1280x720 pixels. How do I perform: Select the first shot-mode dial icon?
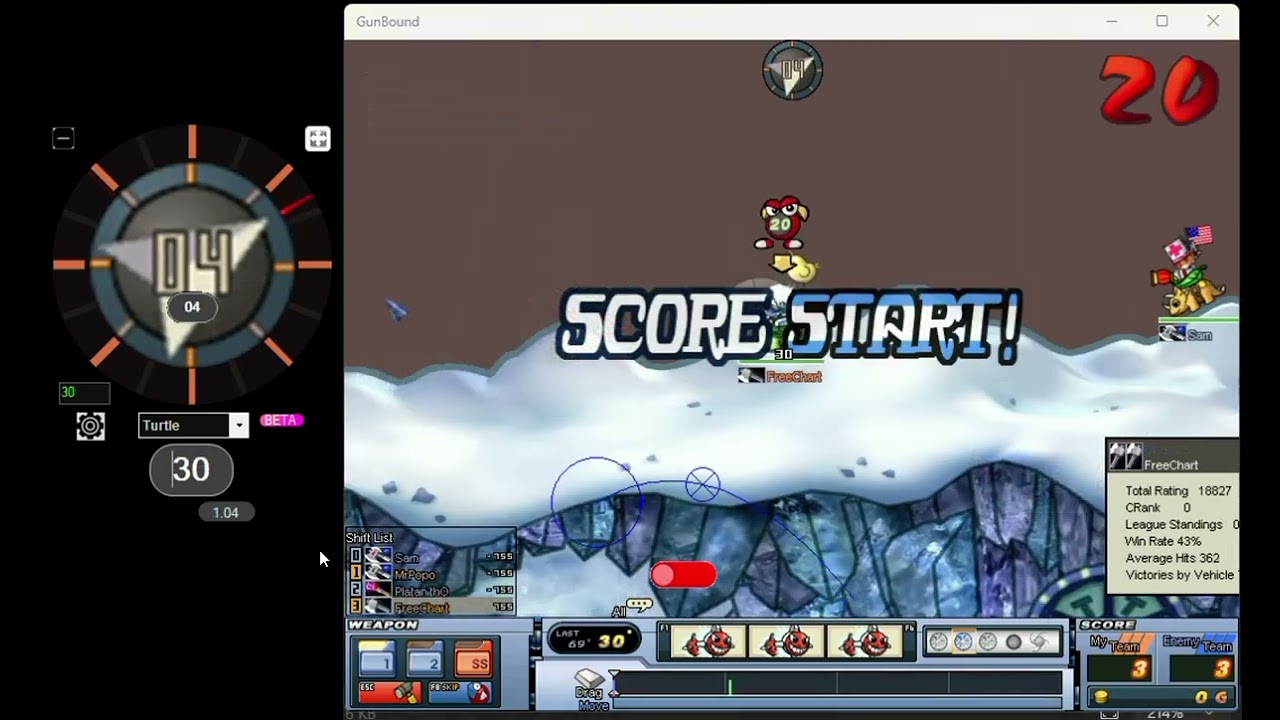pos(940,642)
